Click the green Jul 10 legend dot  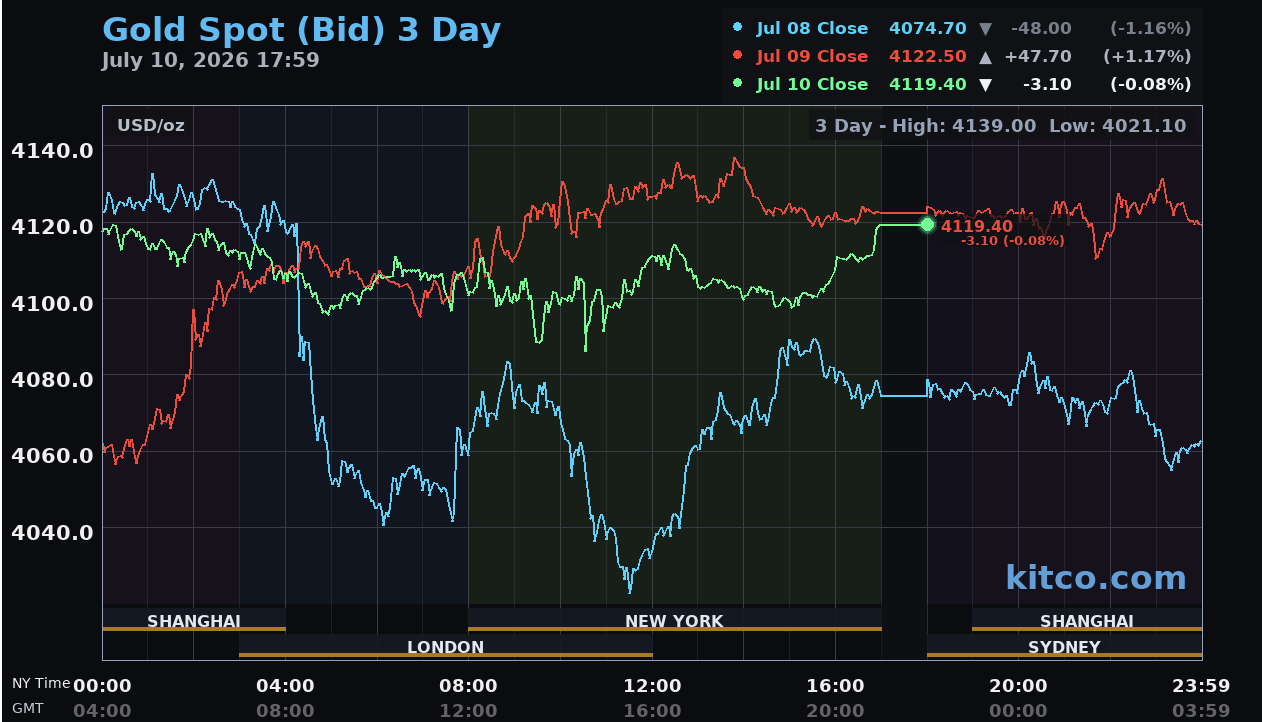[737, 84]
